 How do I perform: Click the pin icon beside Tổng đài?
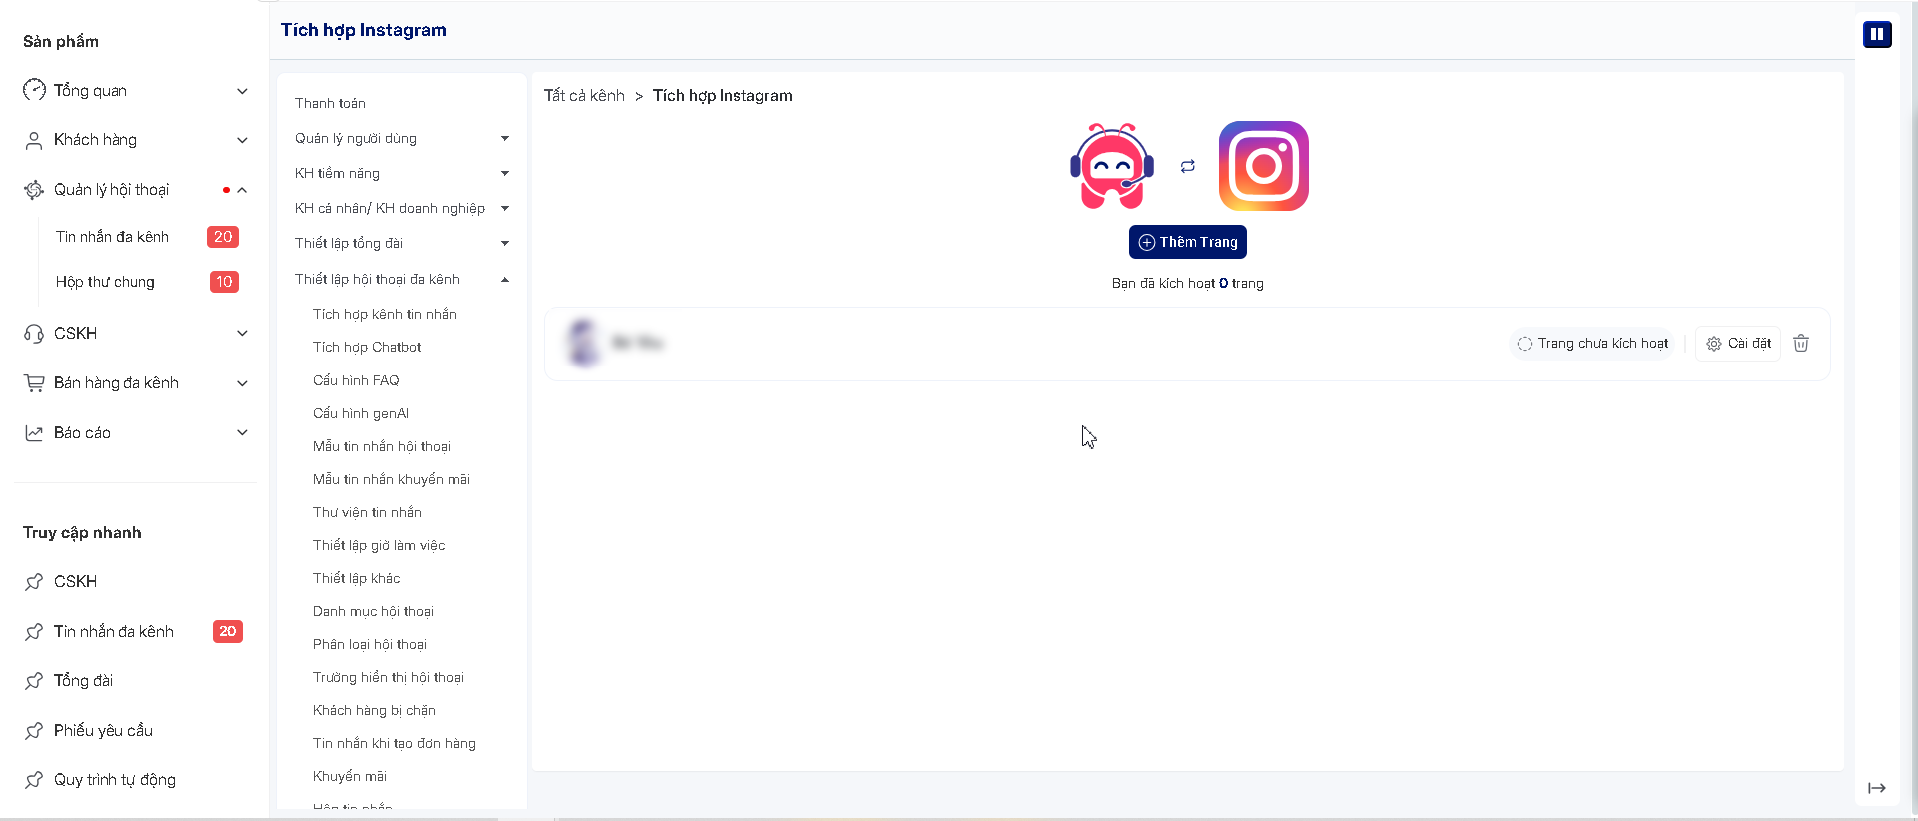pos(34,681)
